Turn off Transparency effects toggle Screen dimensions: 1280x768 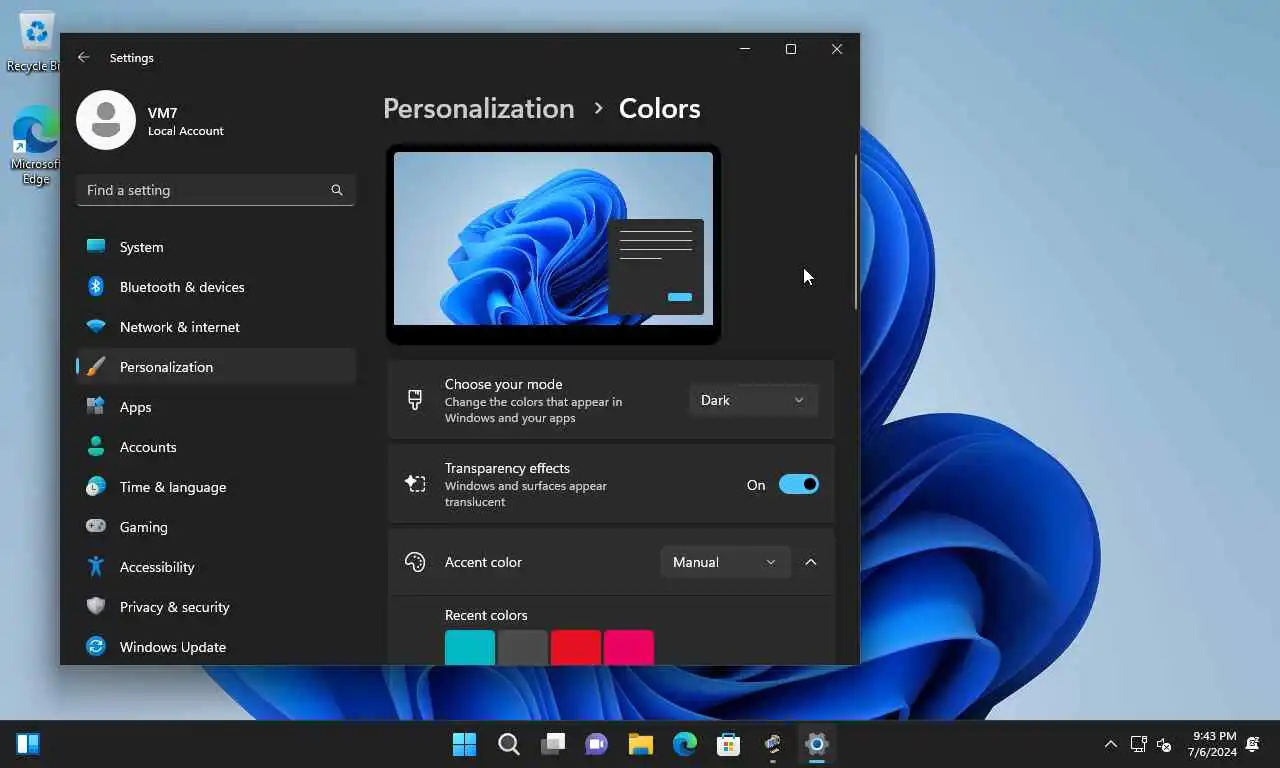[x=799, y=485]
